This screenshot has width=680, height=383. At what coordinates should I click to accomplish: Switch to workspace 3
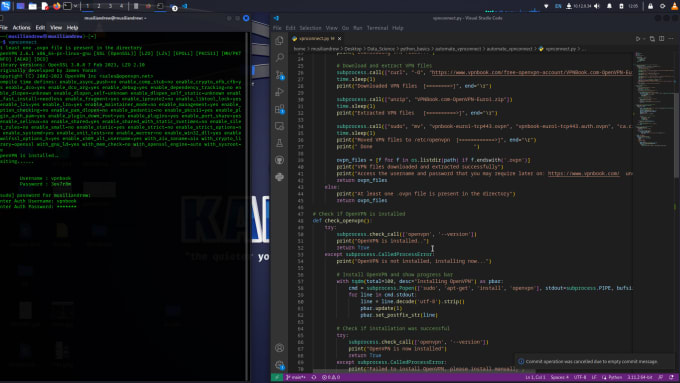pos(110,6)
